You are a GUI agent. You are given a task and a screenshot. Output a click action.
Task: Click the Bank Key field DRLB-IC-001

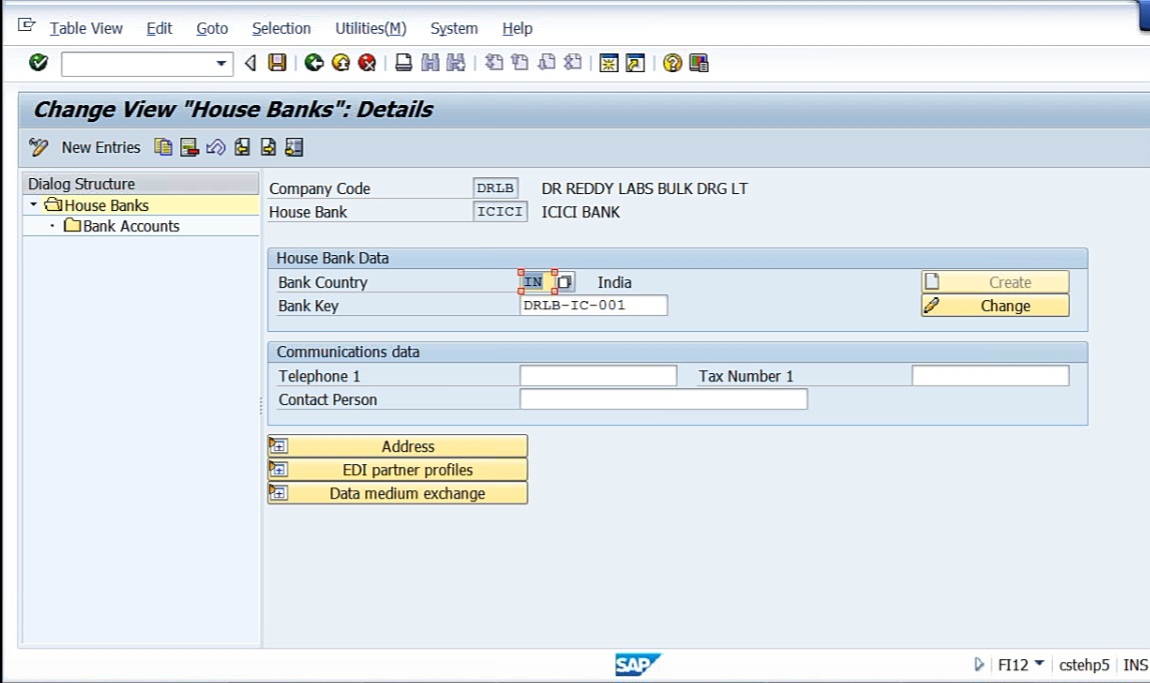[x=593, y=305]
